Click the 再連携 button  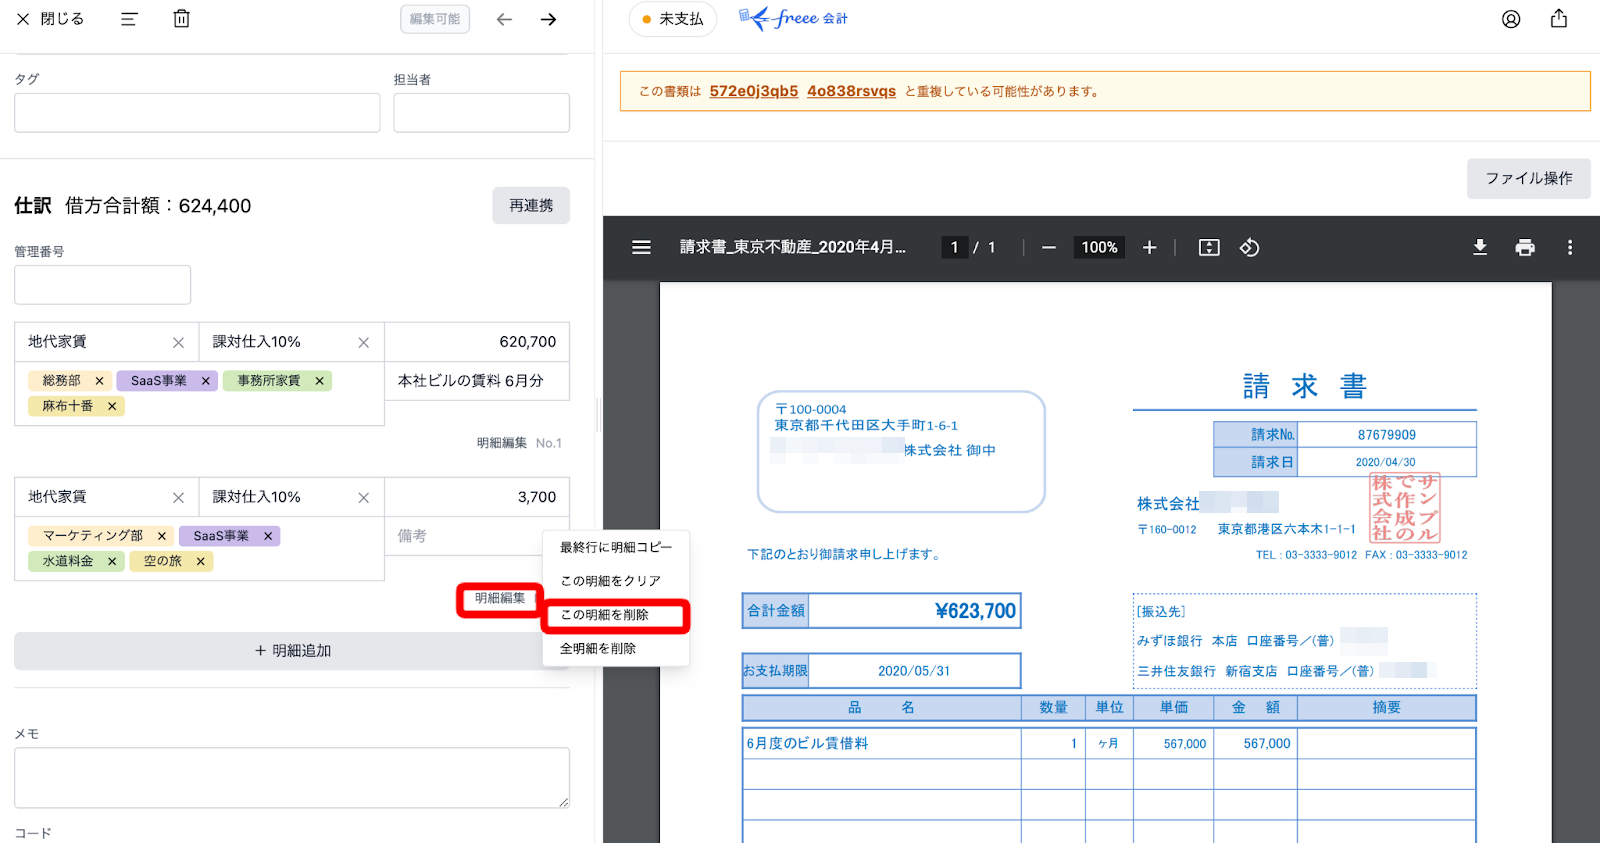[x=531, y=205]
